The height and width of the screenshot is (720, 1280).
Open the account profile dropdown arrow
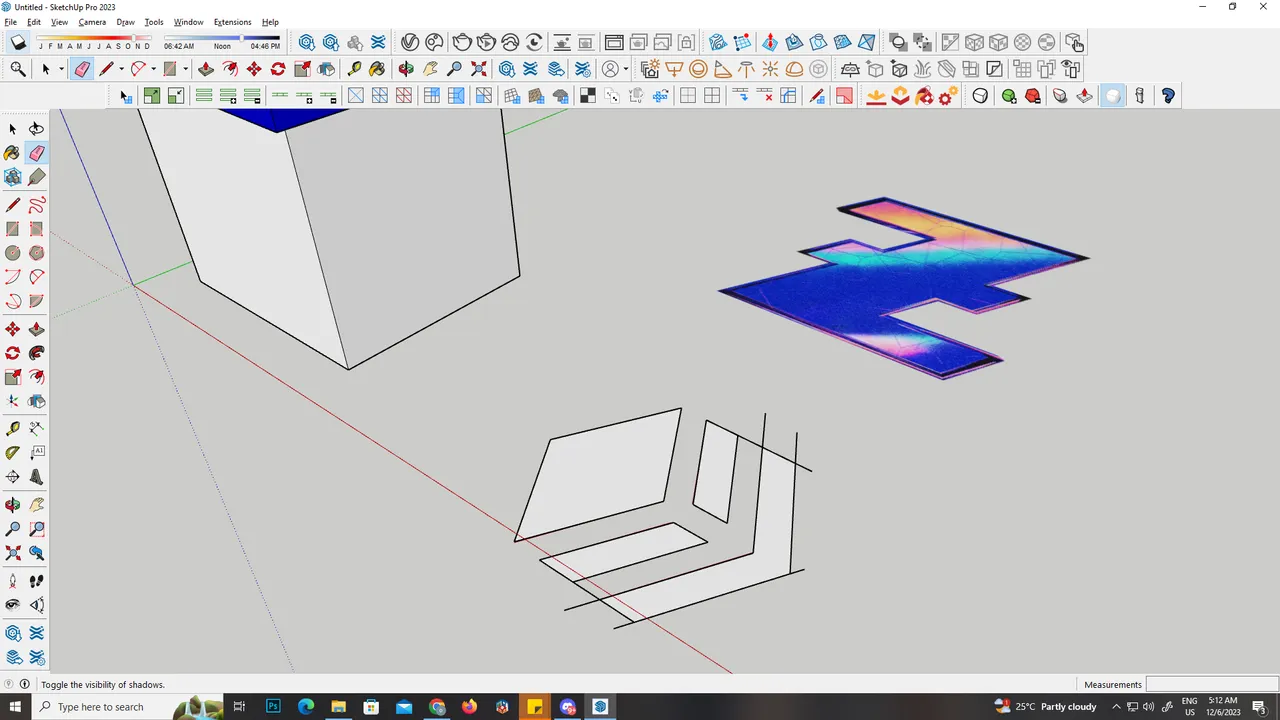pos(626,69)
